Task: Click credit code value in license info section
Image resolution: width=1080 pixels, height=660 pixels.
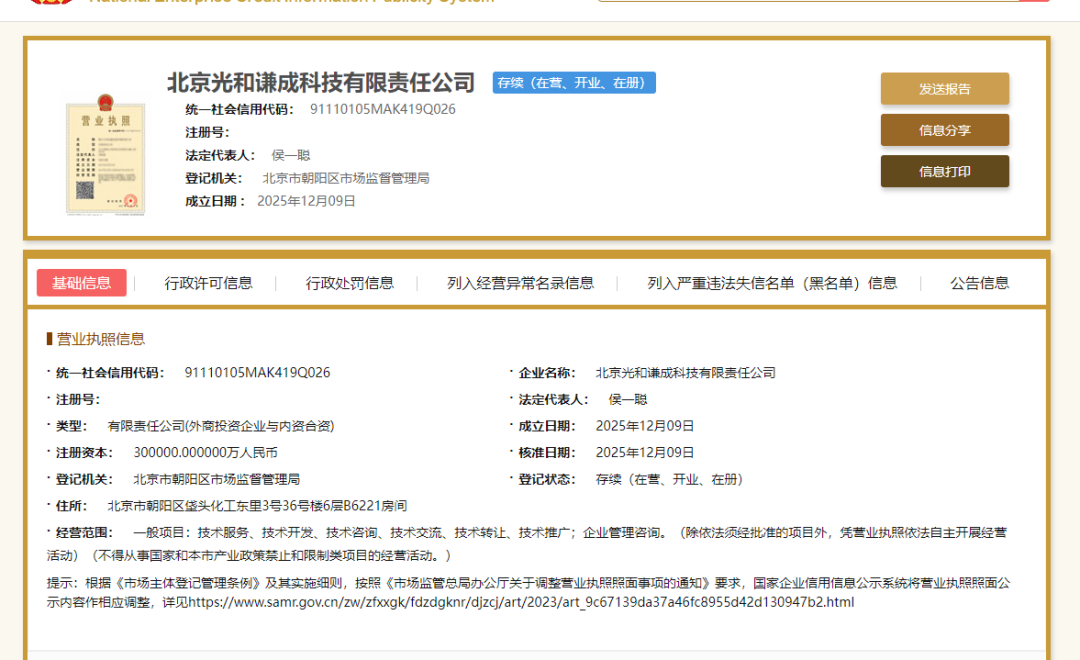Action: pos(257,373)
